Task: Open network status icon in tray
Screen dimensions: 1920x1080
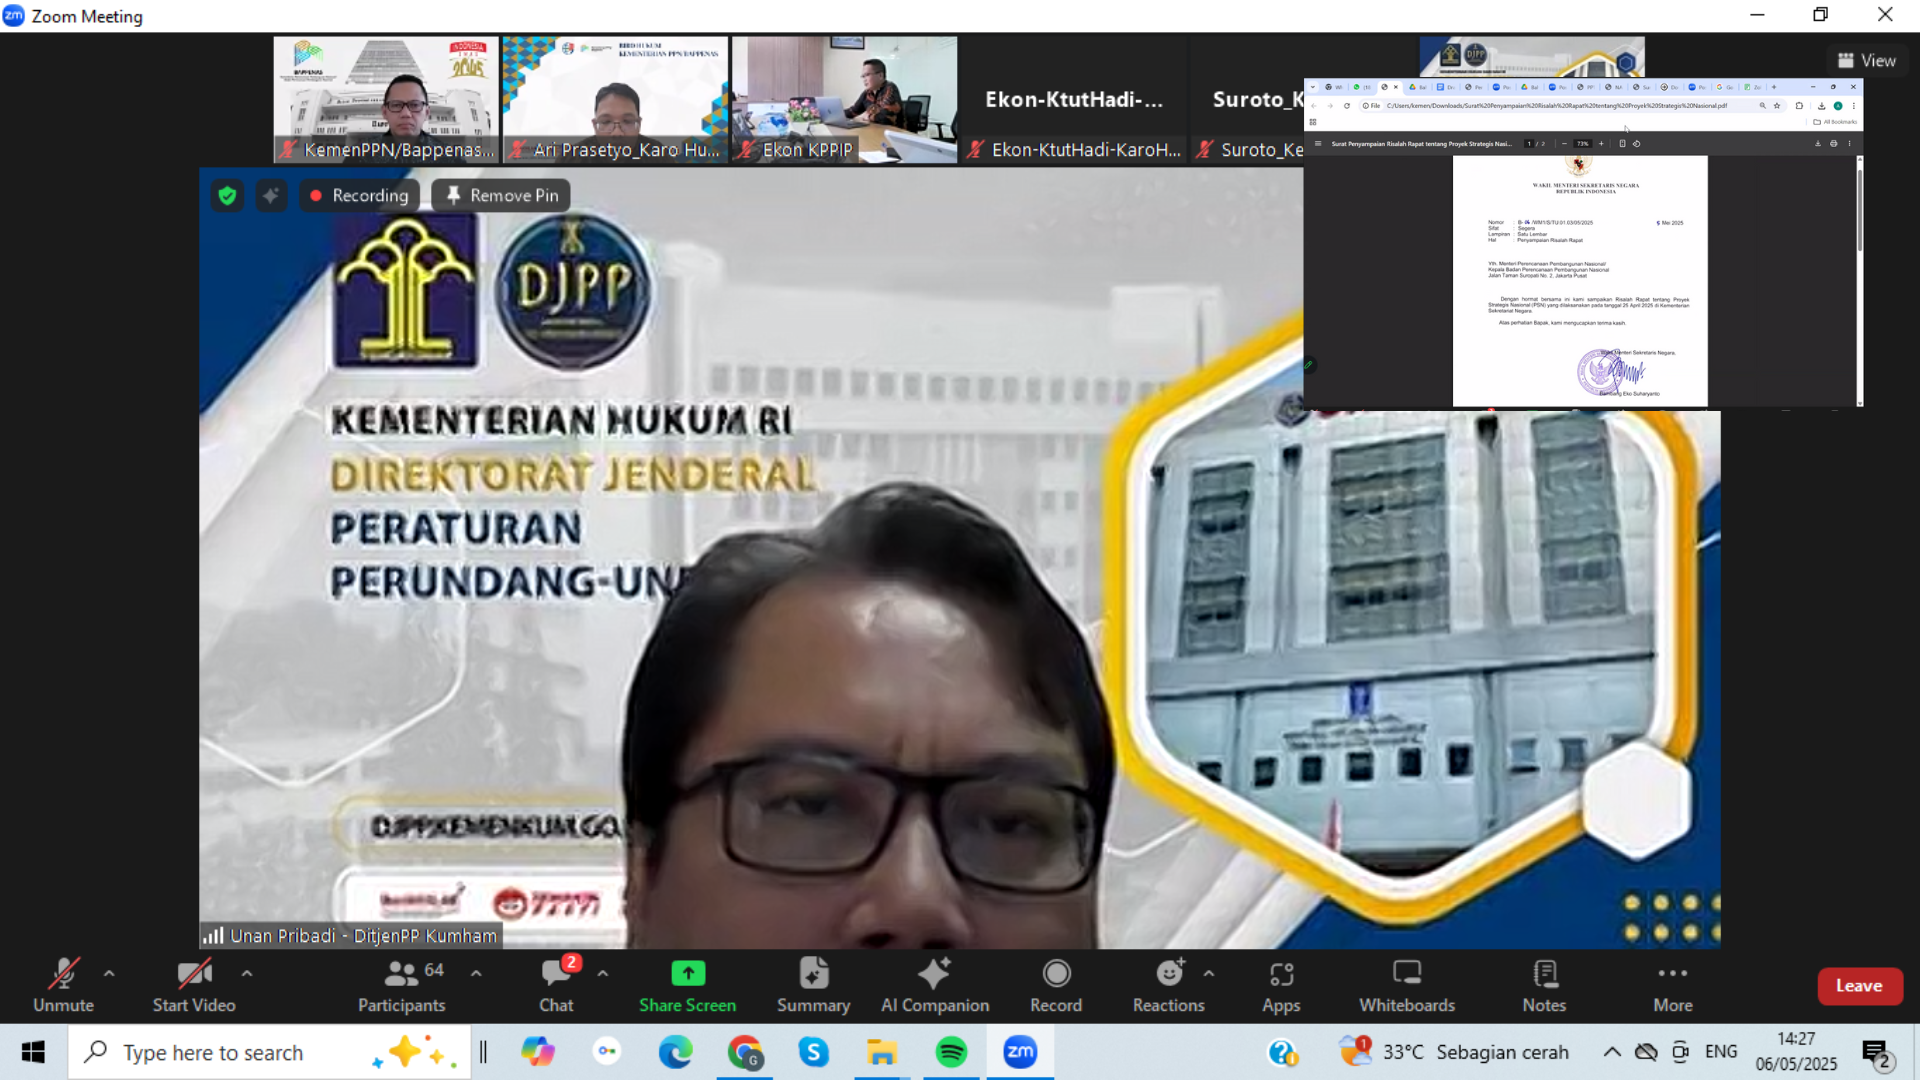Action: (1646, 1052)
